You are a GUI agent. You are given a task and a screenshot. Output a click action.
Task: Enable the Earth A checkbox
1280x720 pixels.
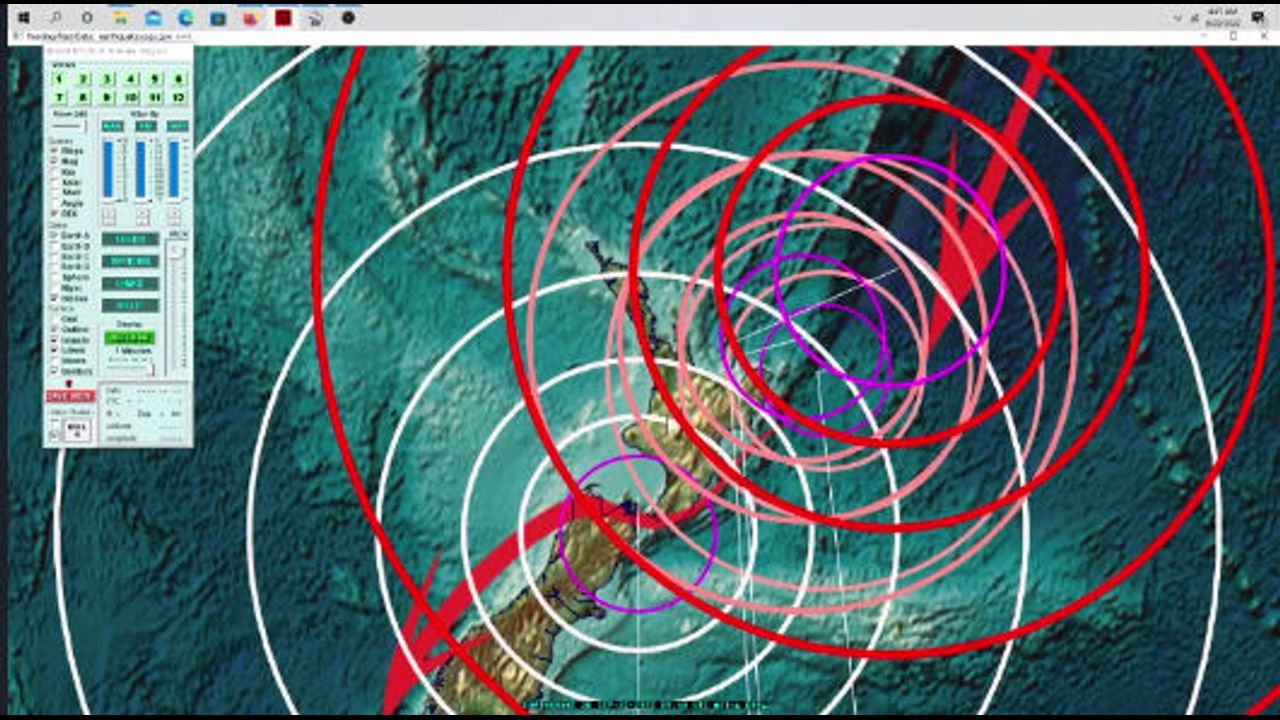pyautogui.click(x=55, y=236)
